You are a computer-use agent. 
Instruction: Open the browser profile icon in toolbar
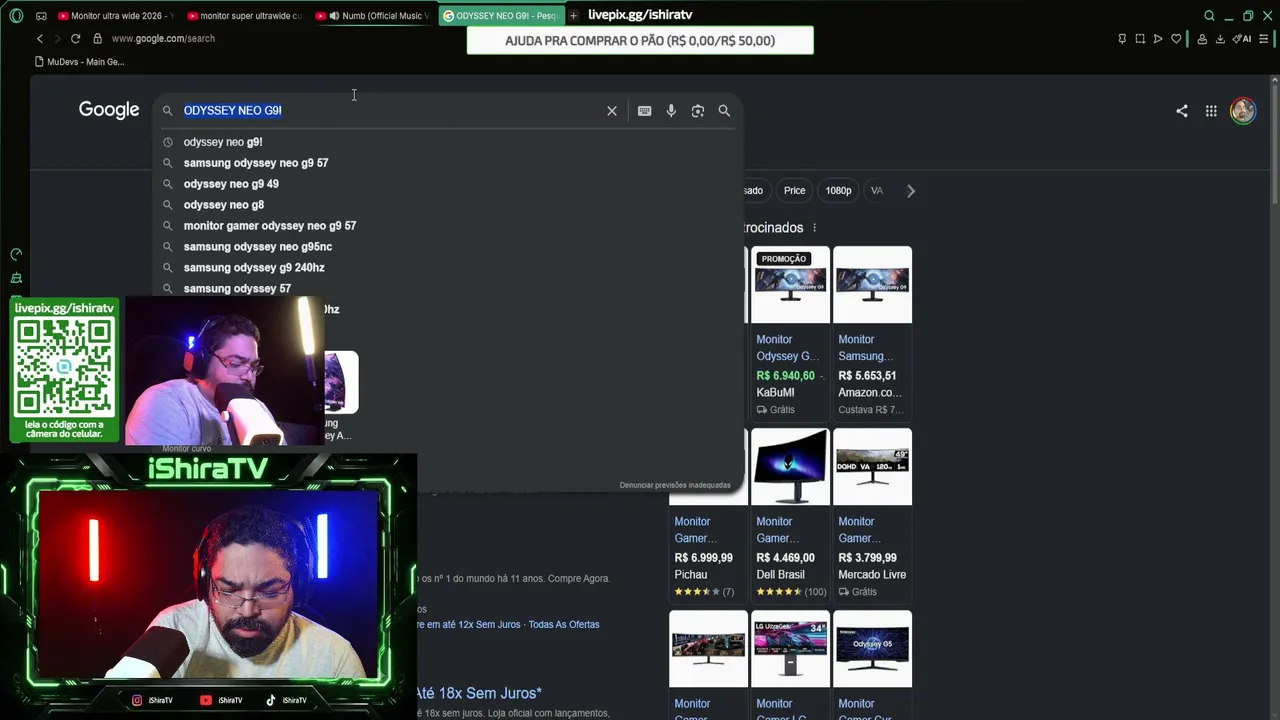tap(1202, 39)
